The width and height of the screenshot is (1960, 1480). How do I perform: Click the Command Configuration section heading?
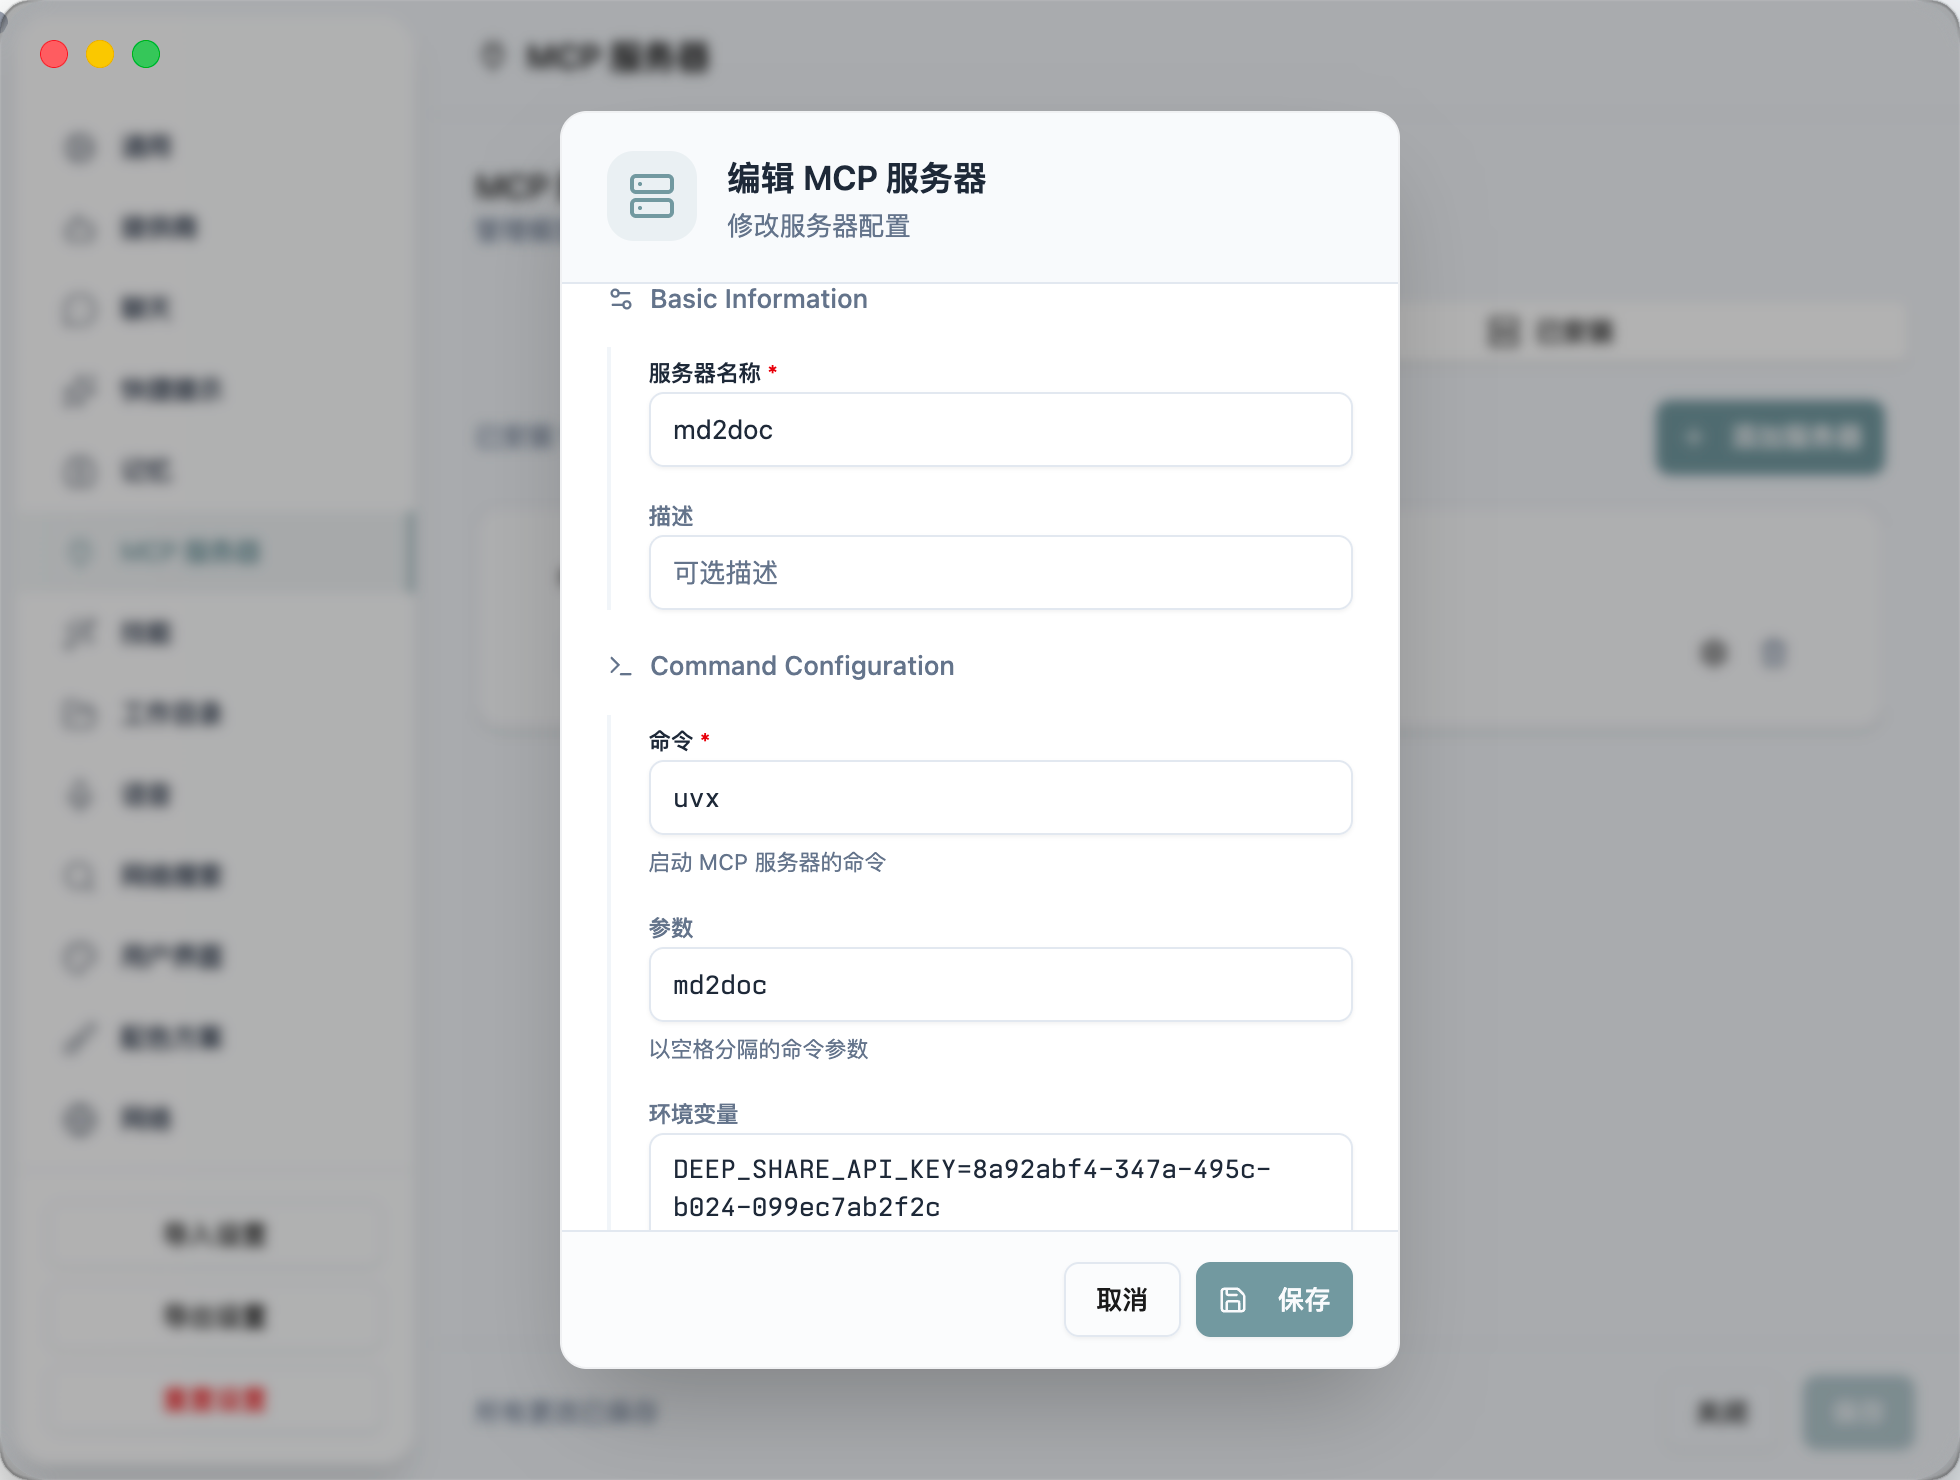(x=802, y=666)
